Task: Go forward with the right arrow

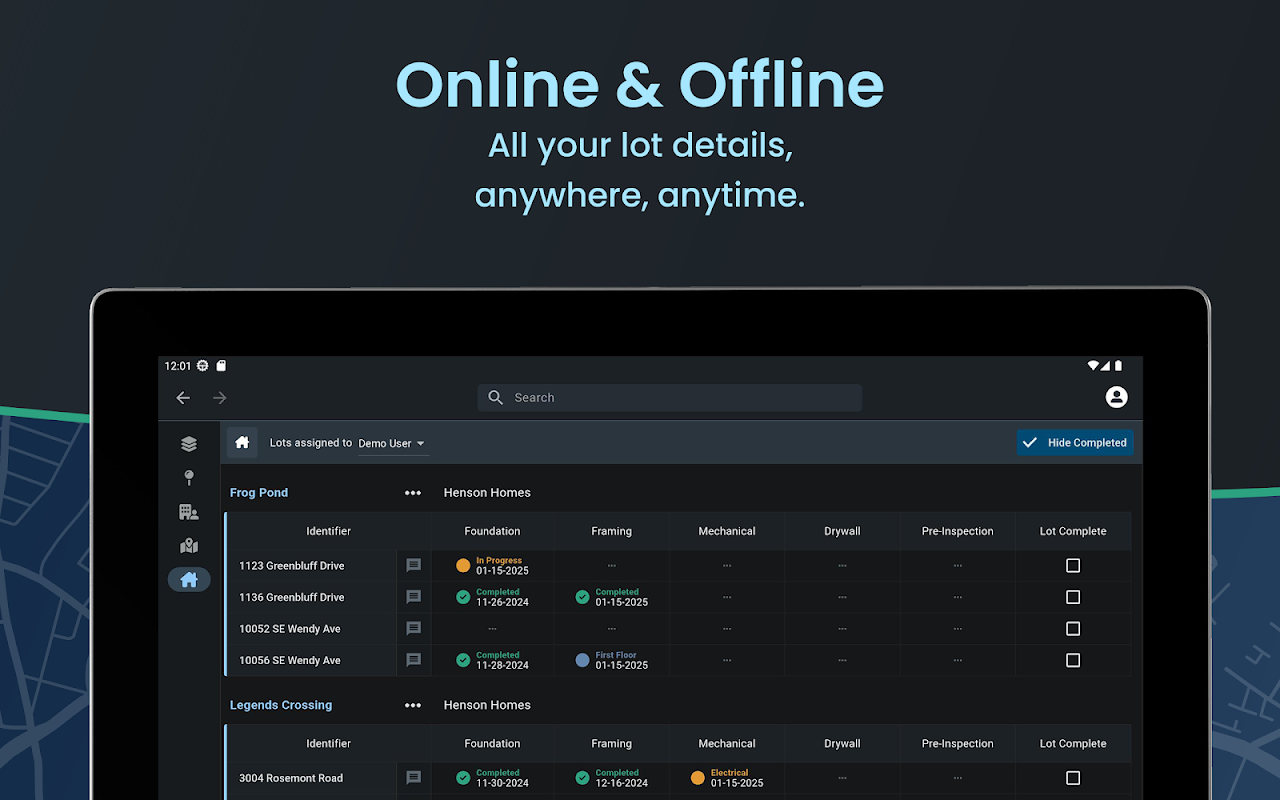Action: point(220,398)
